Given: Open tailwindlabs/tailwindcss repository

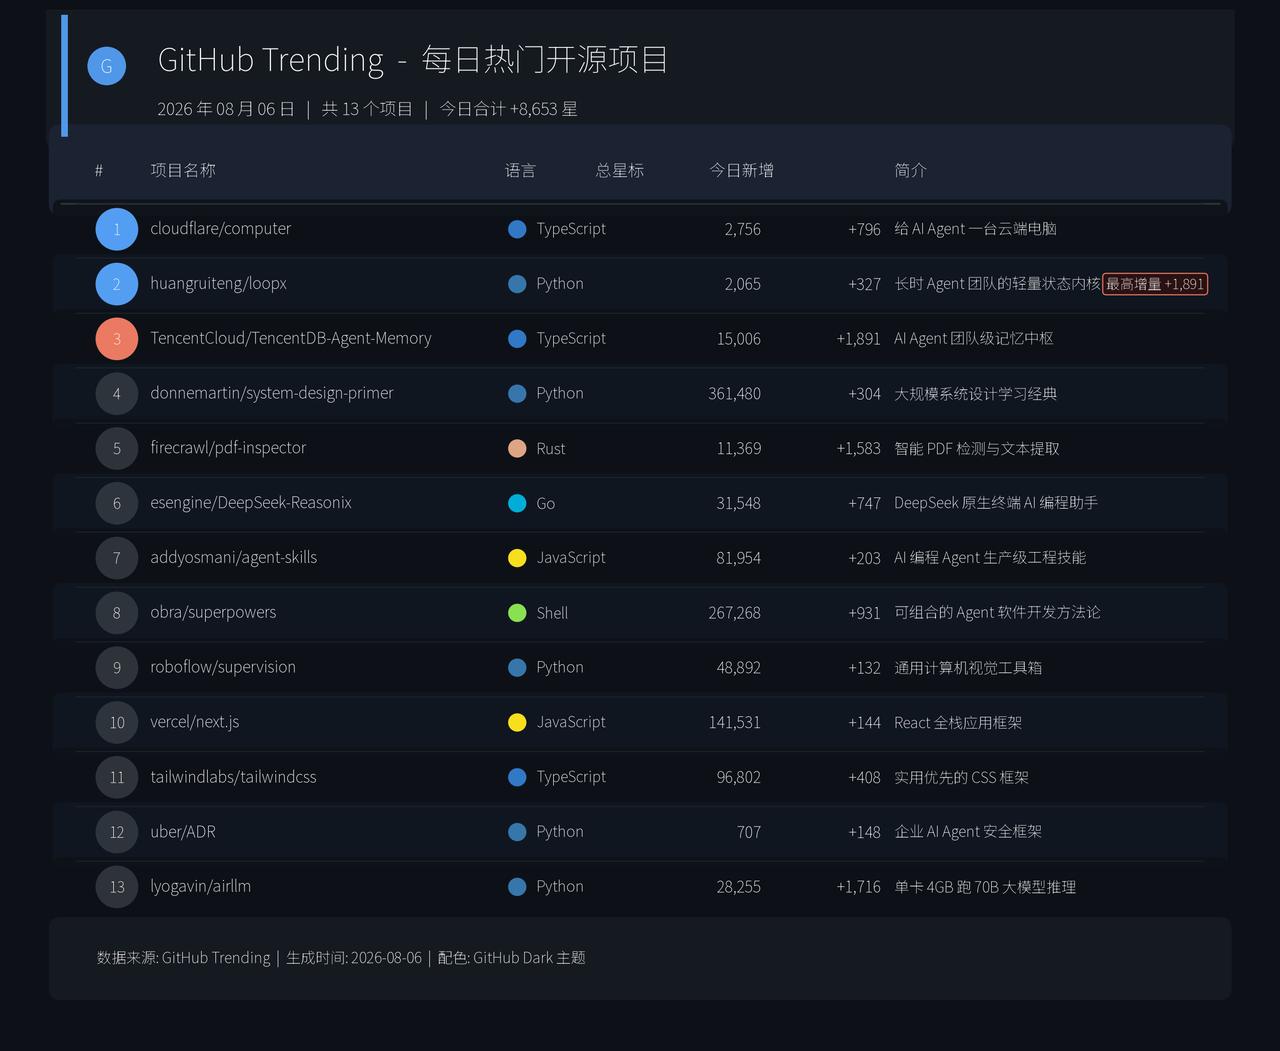Looking at the screenshot, I should pos(233,777).
